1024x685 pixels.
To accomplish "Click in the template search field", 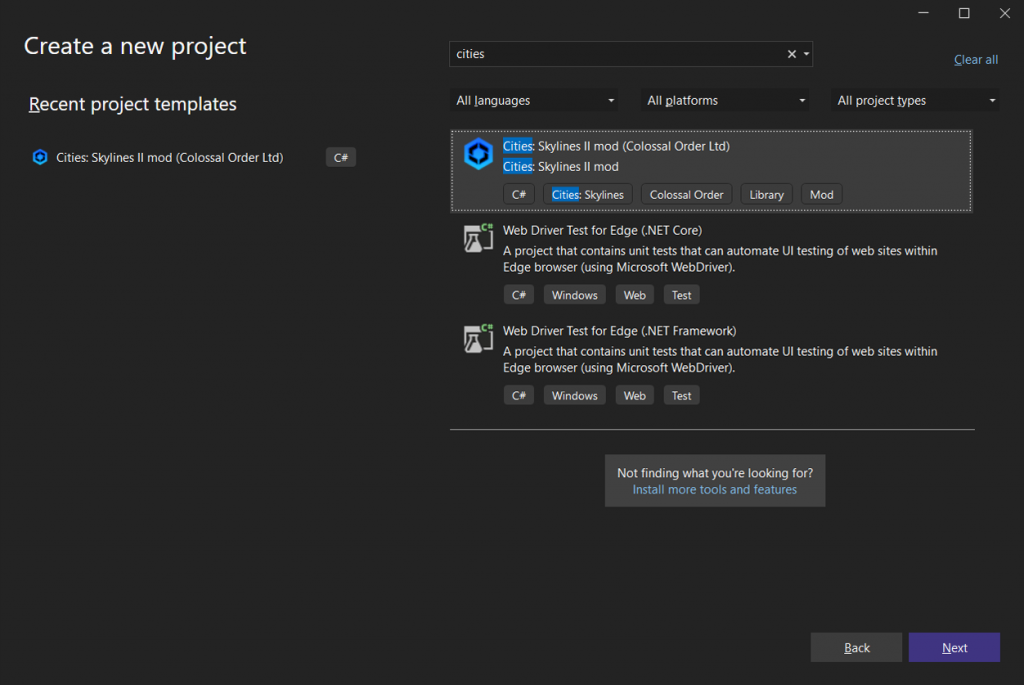I will (615, 54).
